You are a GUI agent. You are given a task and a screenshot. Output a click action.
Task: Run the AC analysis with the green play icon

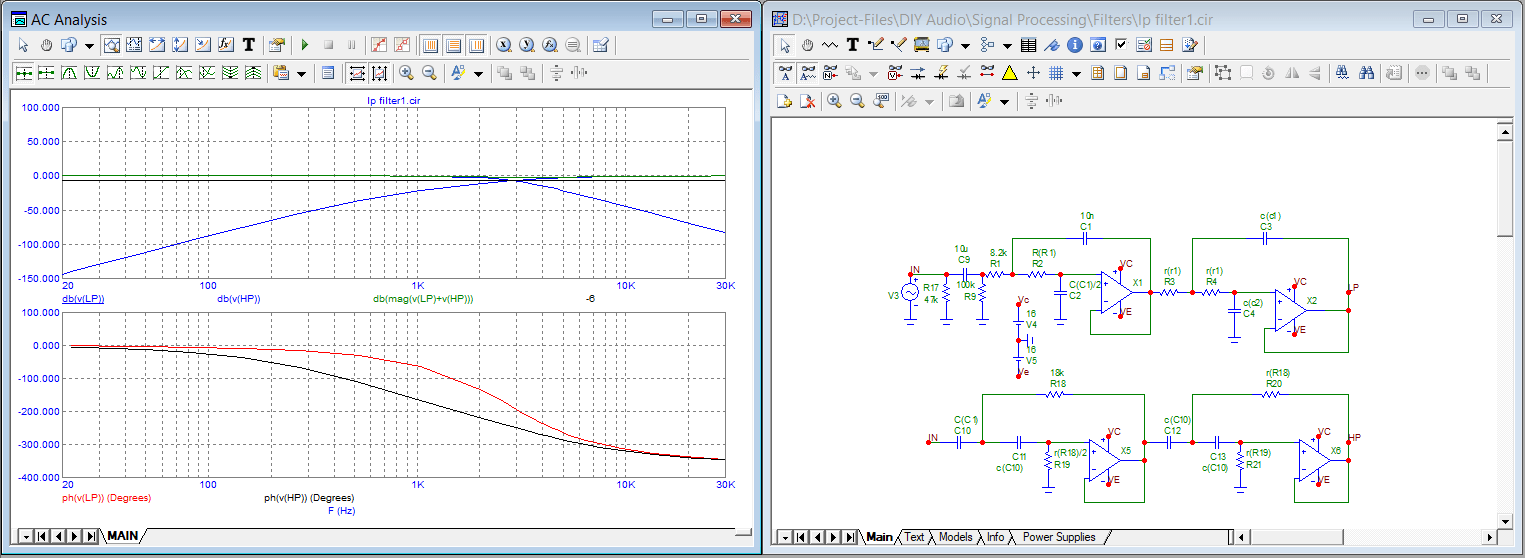click(x=305, y=45)
